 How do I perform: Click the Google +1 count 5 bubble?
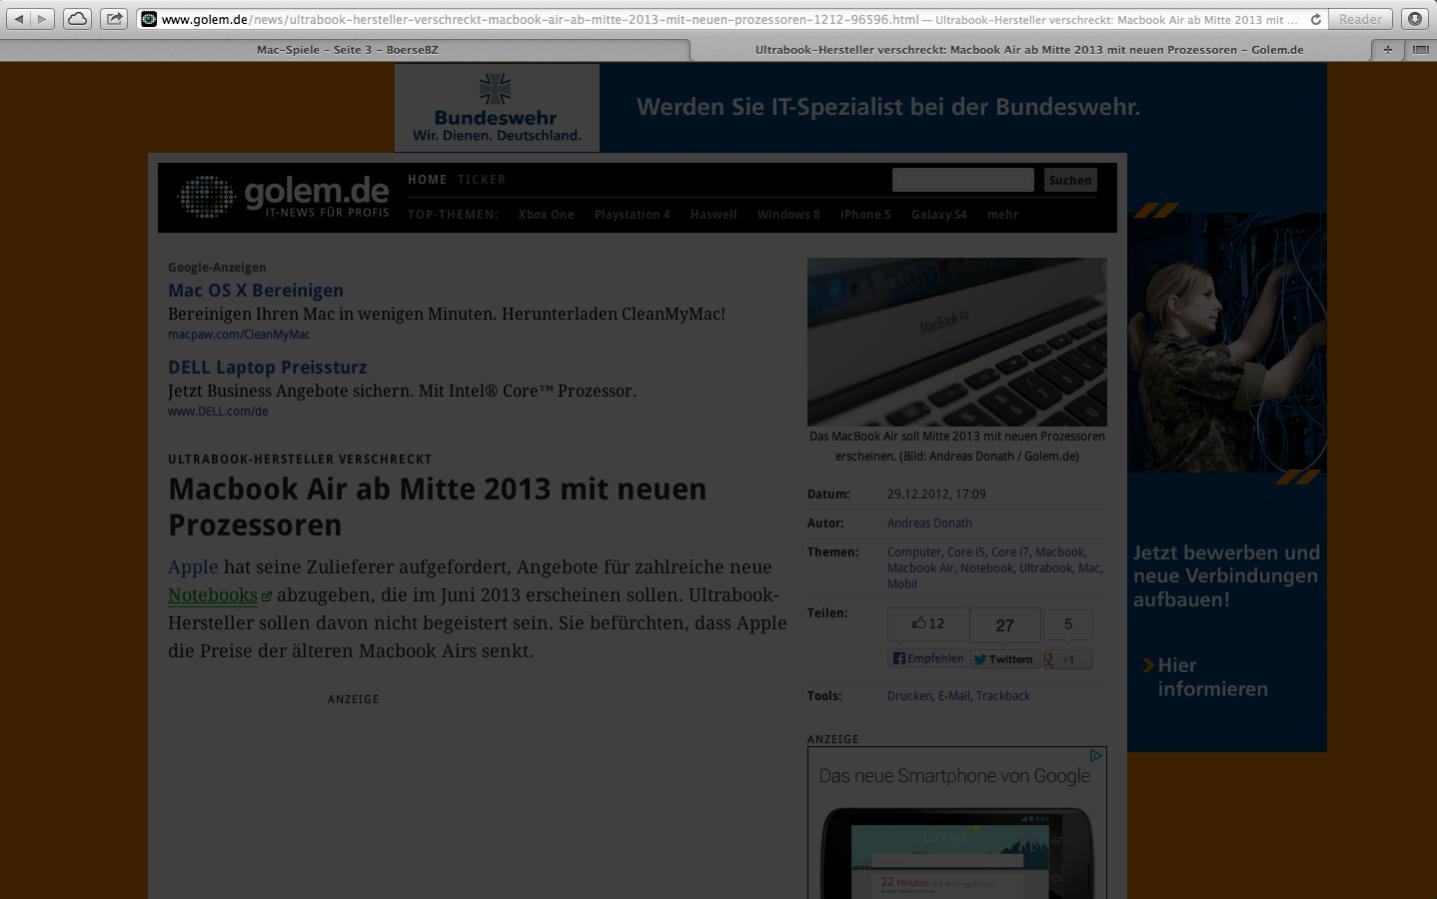point(1068,624)
